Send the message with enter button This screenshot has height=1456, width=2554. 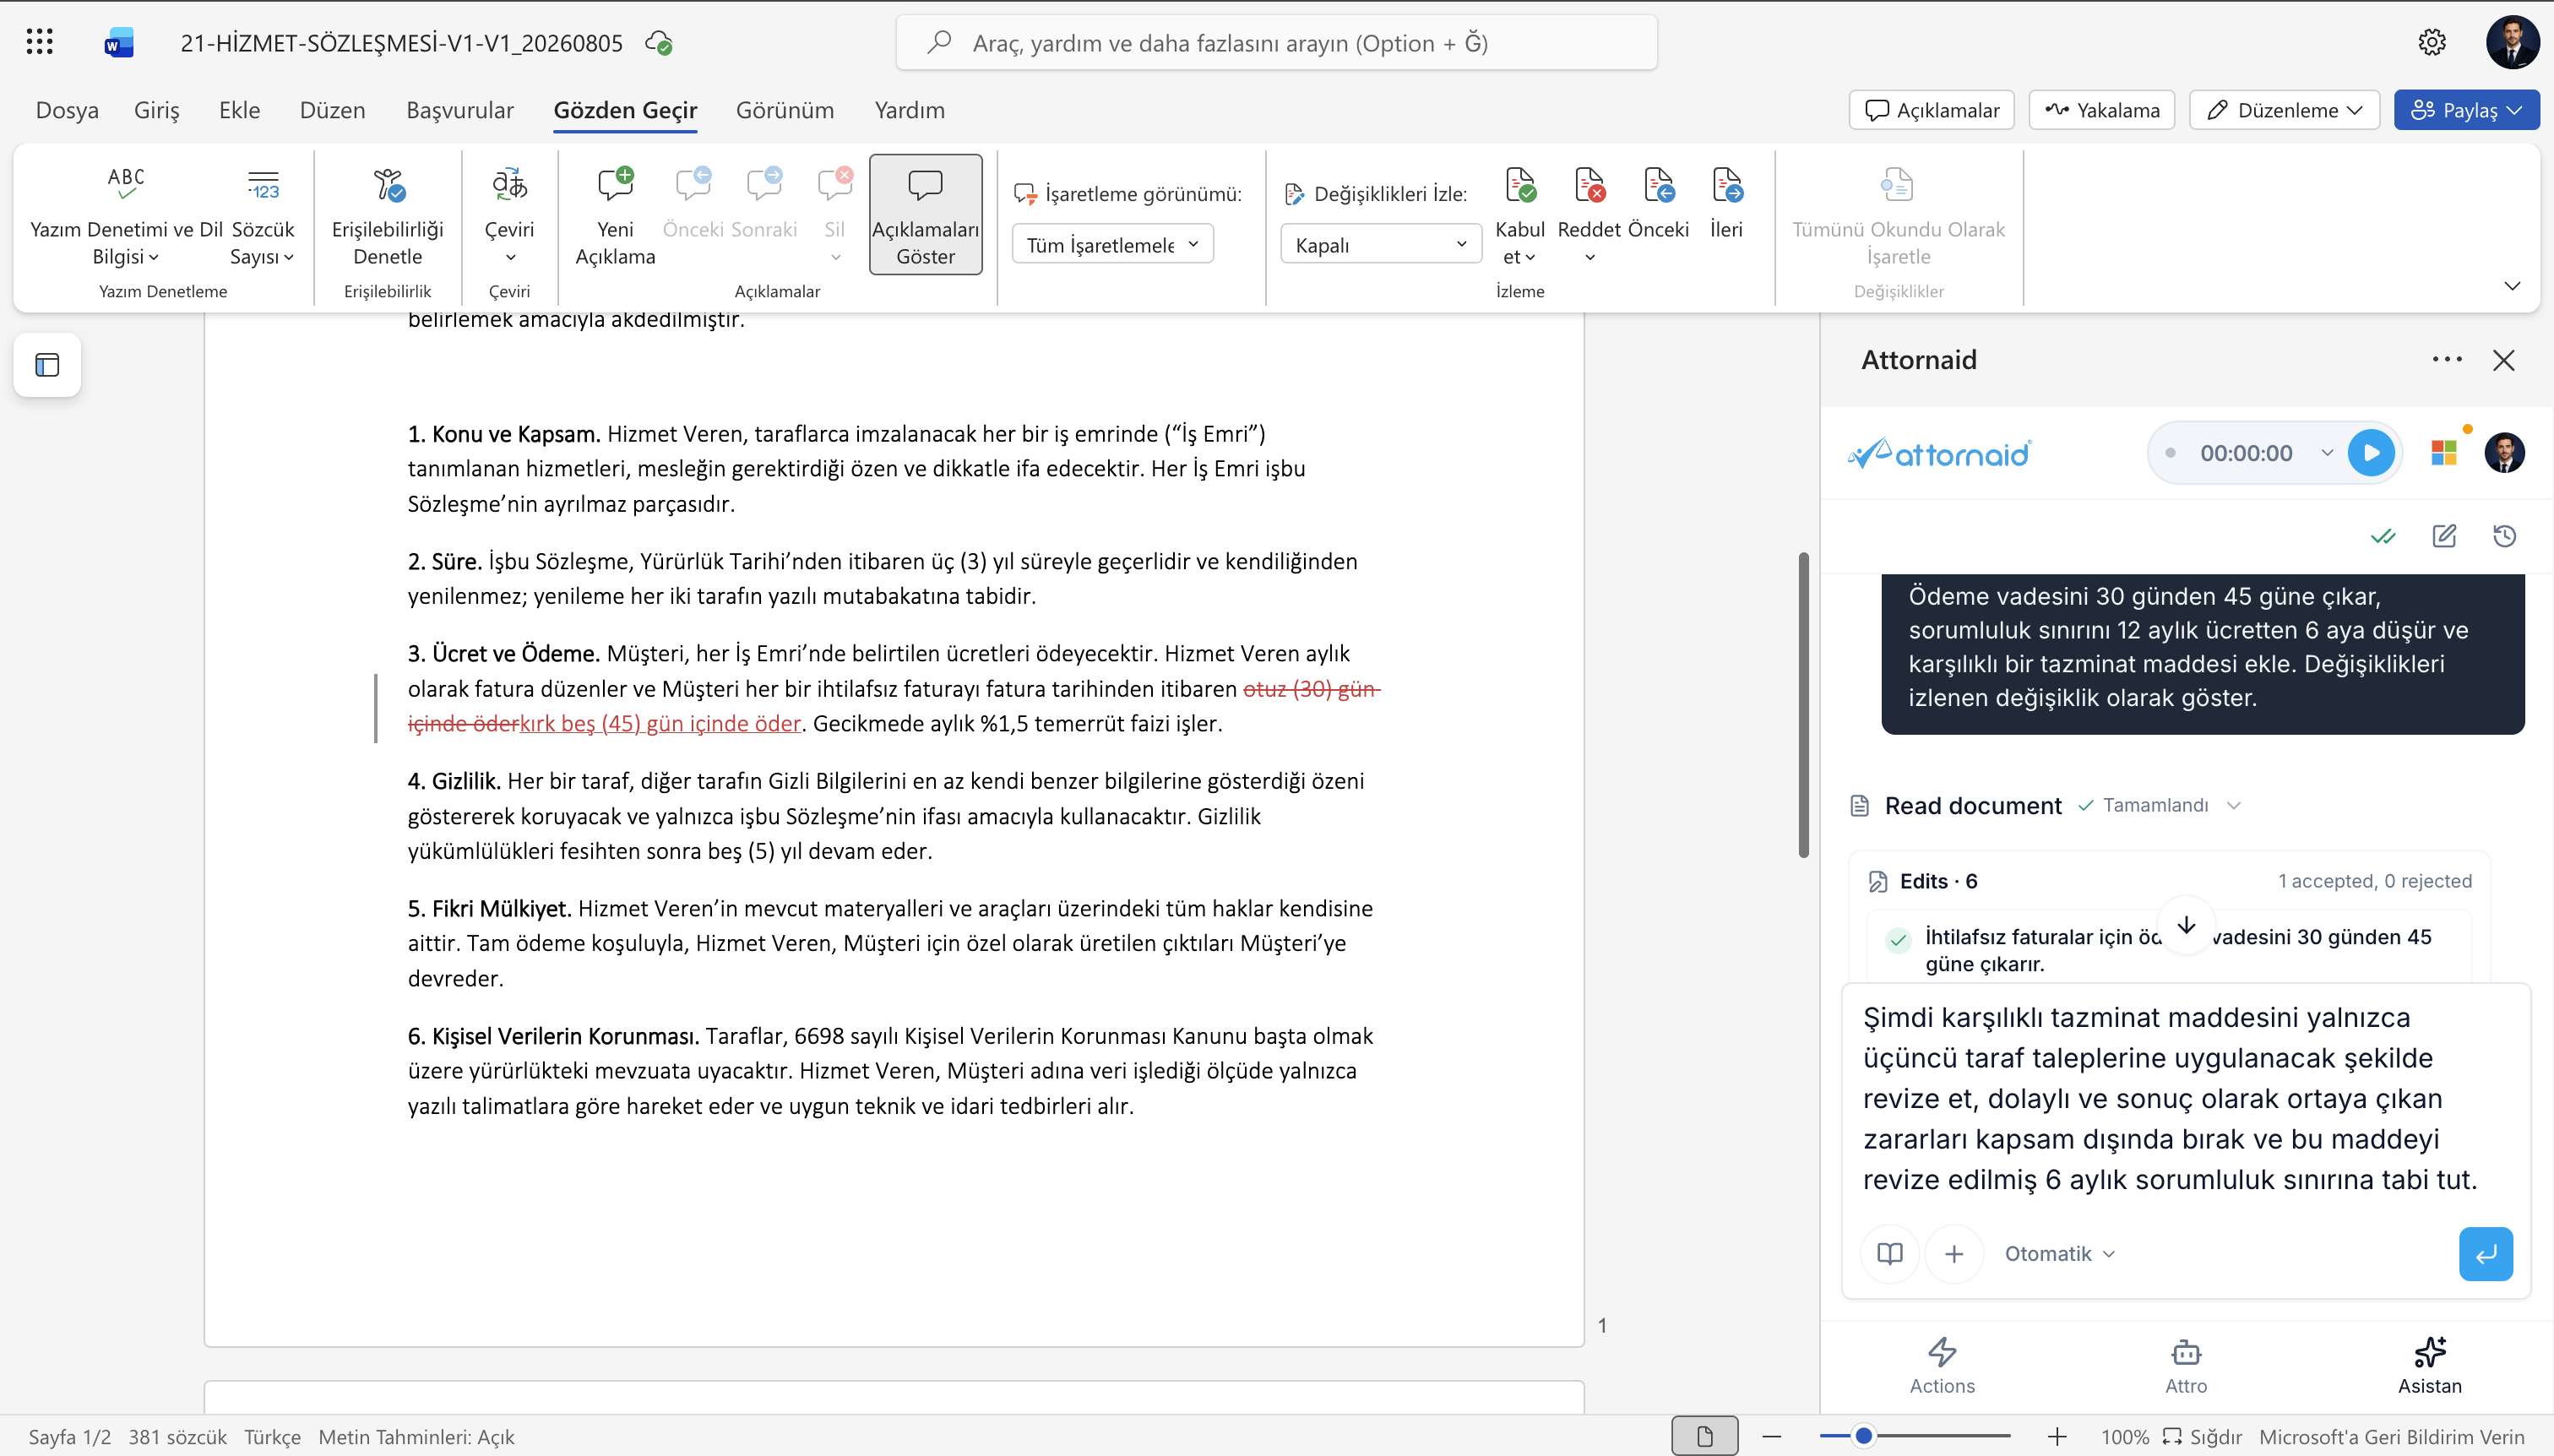2486,1254
